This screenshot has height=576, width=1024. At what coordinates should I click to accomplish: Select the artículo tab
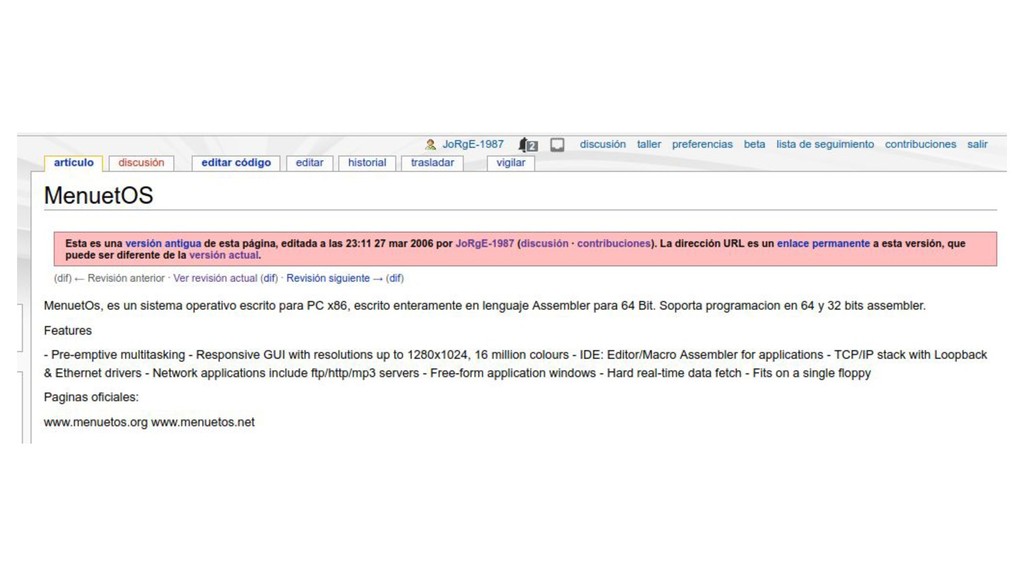[x=73, y=163]
